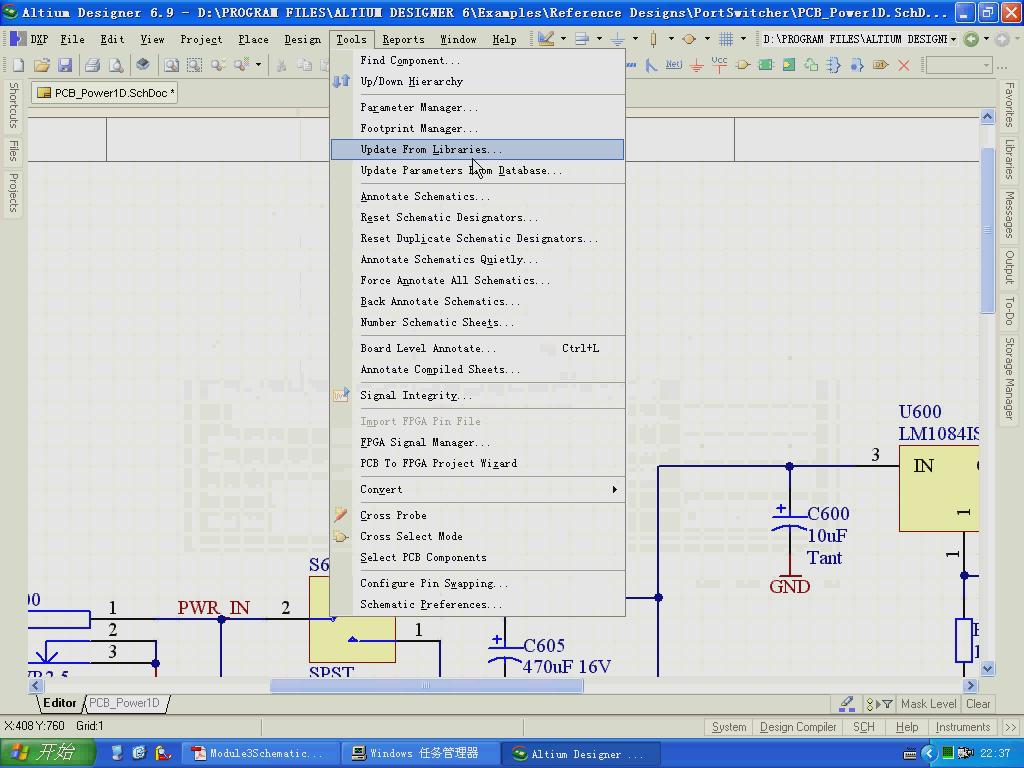Open existing document with folder icon
The height and width of the screenshot is (768, 1024).
[42, 65]
